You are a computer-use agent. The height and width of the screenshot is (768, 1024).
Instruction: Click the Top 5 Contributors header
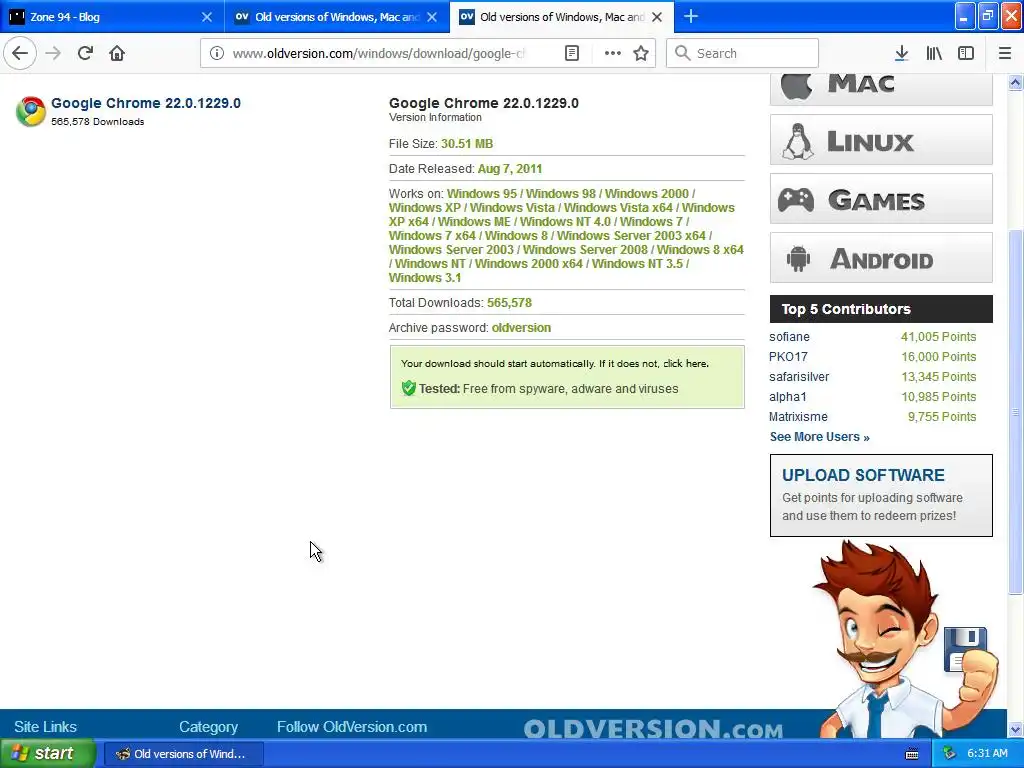[x=881, y=309]
